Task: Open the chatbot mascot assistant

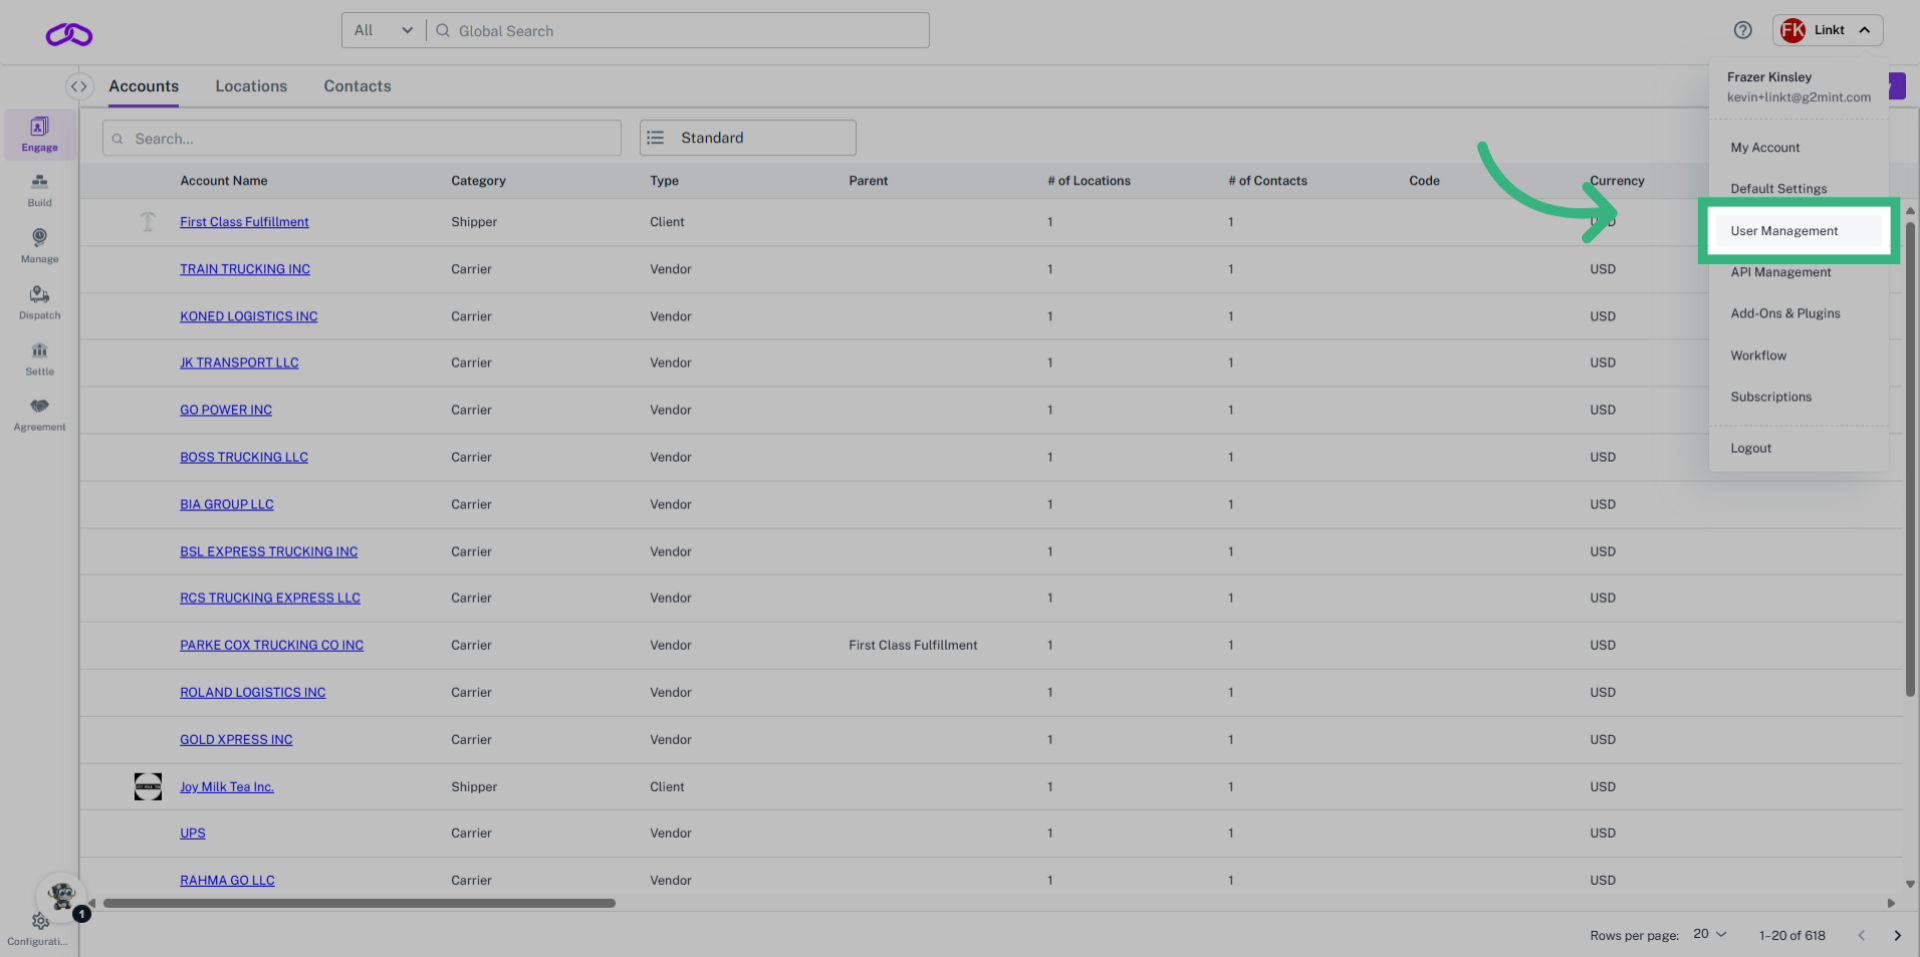Action: (60, 897)
